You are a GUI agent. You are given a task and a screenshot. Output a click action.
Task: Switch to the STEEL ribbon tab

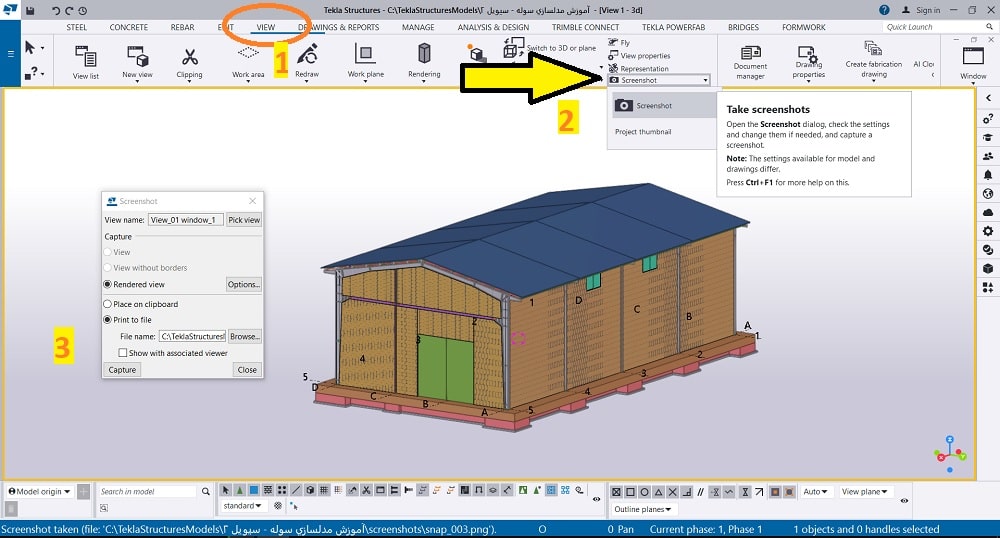[x=76, y=27]
